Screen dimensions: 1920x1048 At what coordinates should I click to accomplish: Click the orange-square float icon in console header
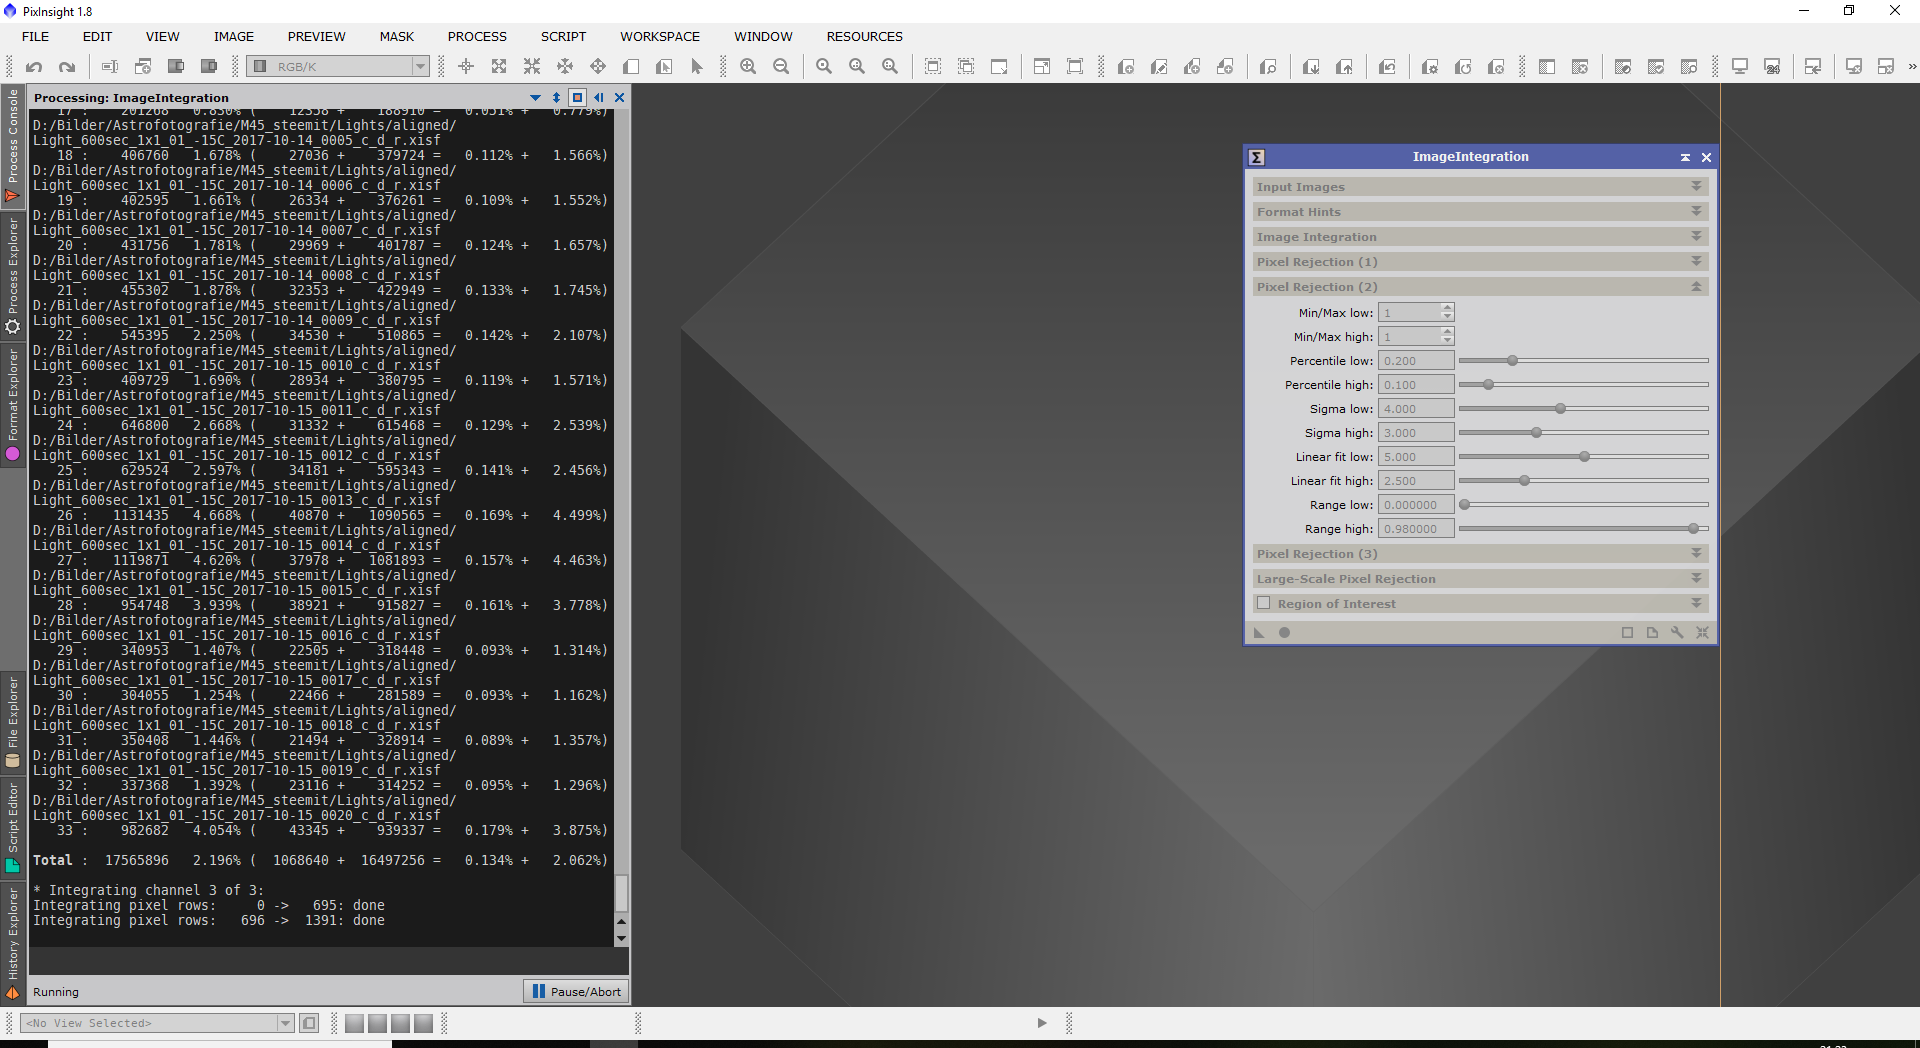pos(577,97)
